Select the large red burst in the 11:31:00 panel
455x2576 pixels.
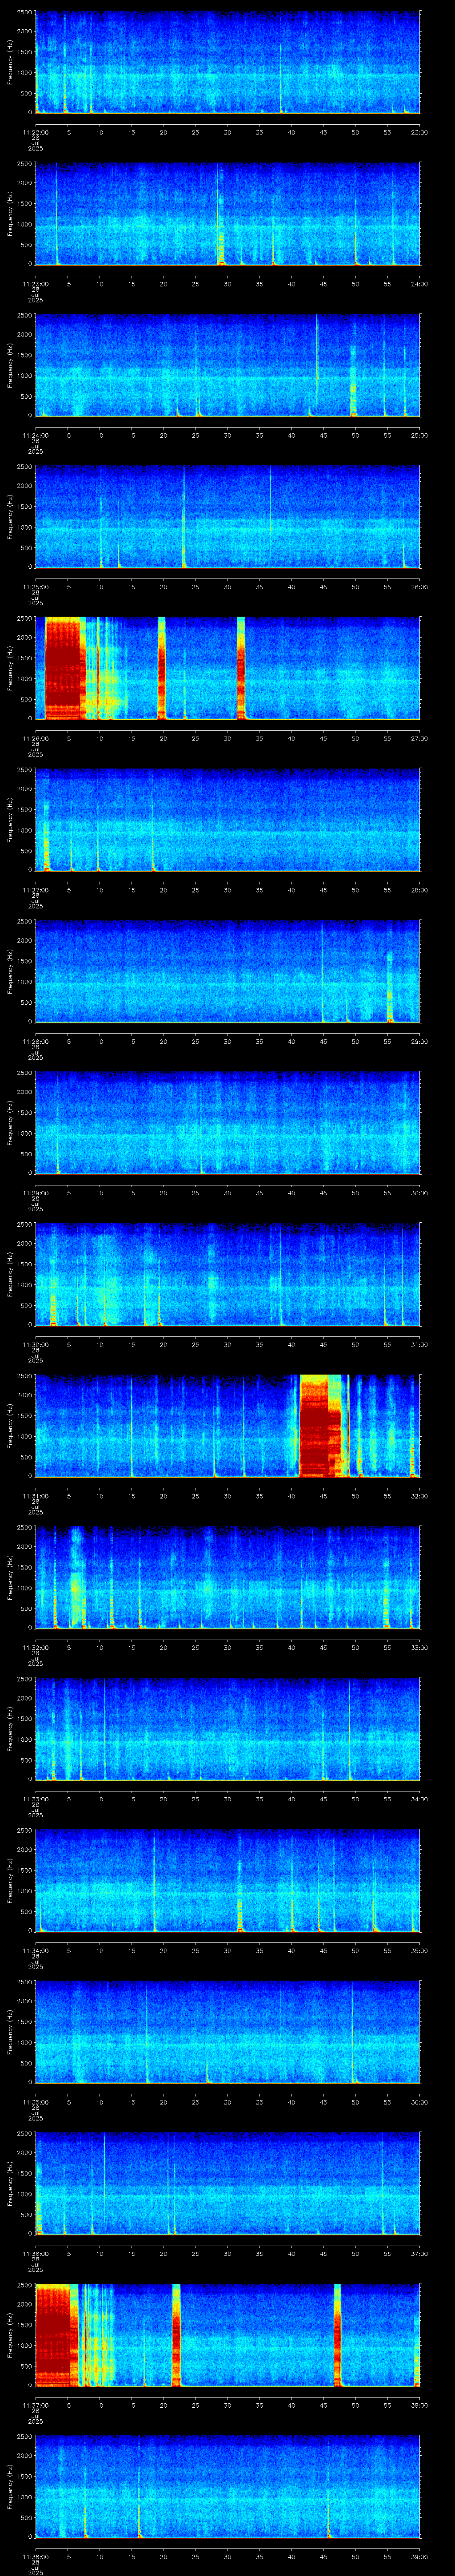tap(321, 1426)
